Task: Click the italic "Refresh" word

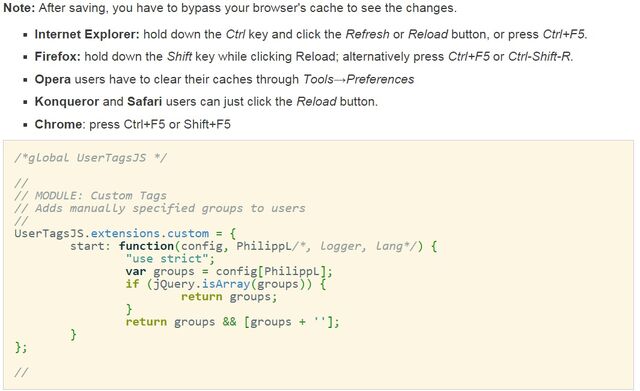Action: click(x=367, y=34)
